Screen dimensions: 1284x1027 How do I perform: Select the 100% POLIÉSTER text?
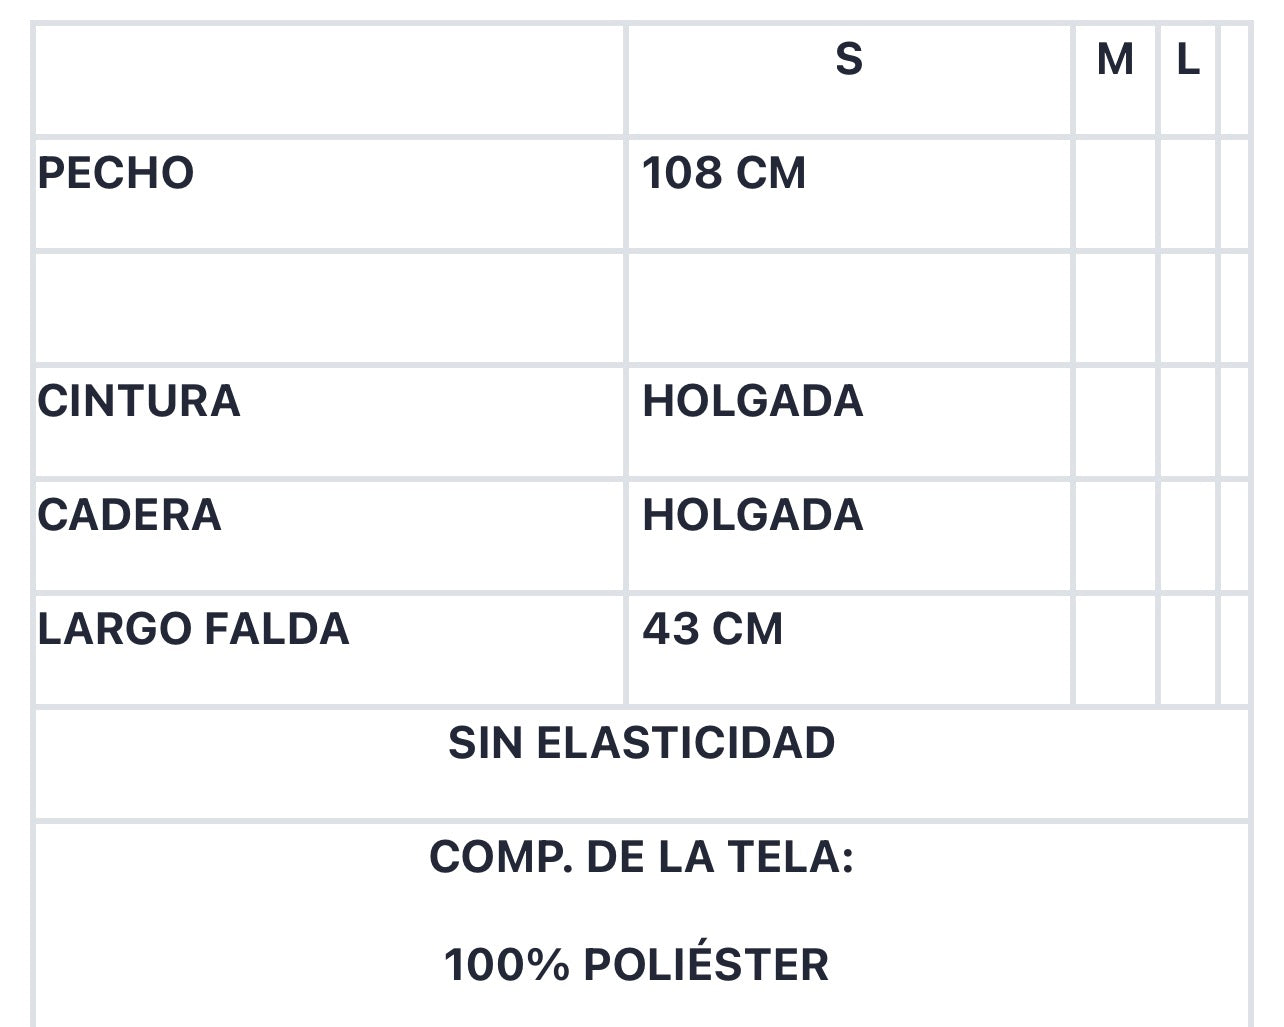pyautogui.click(x=637, y=965)
